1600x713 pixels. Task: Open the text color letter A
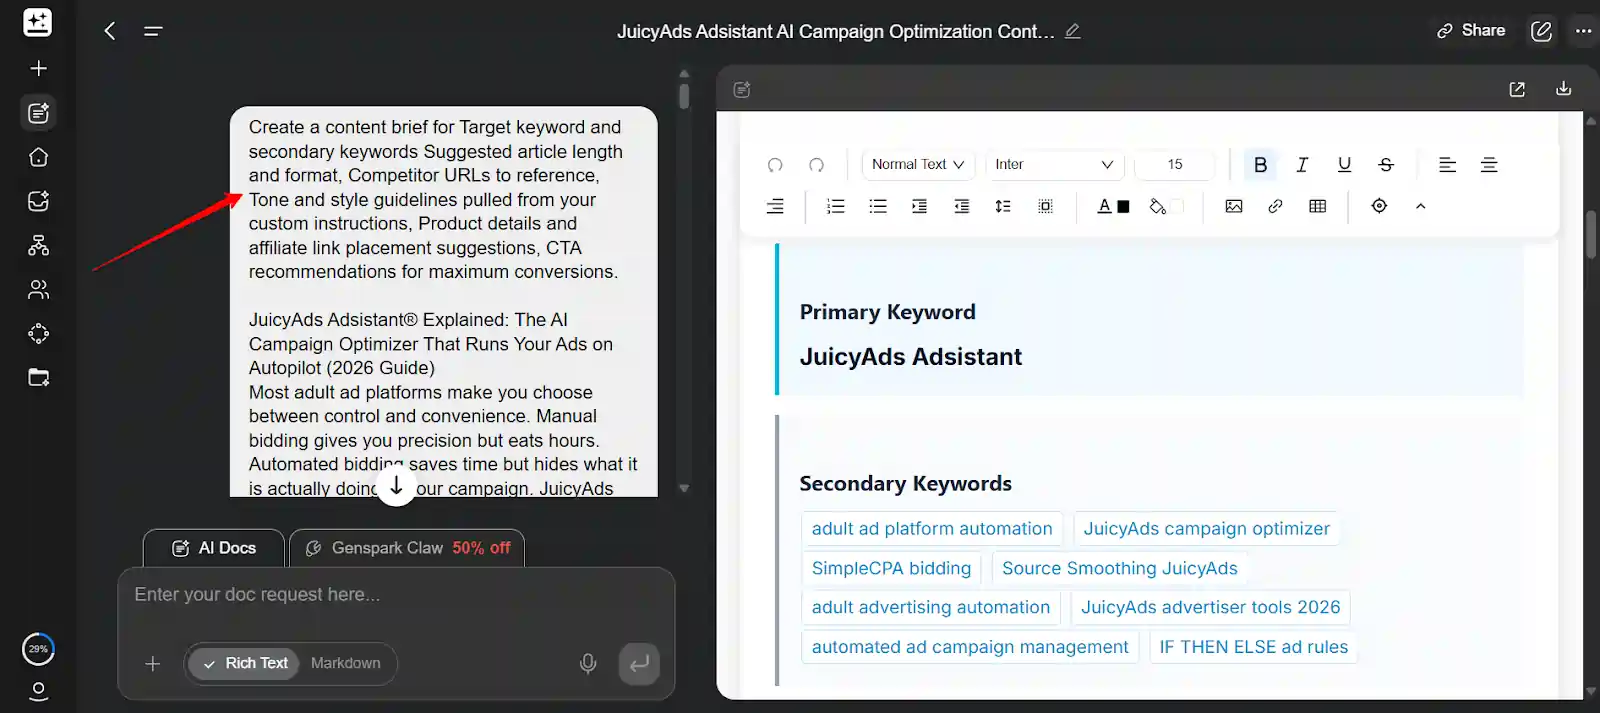(1104, 206)
